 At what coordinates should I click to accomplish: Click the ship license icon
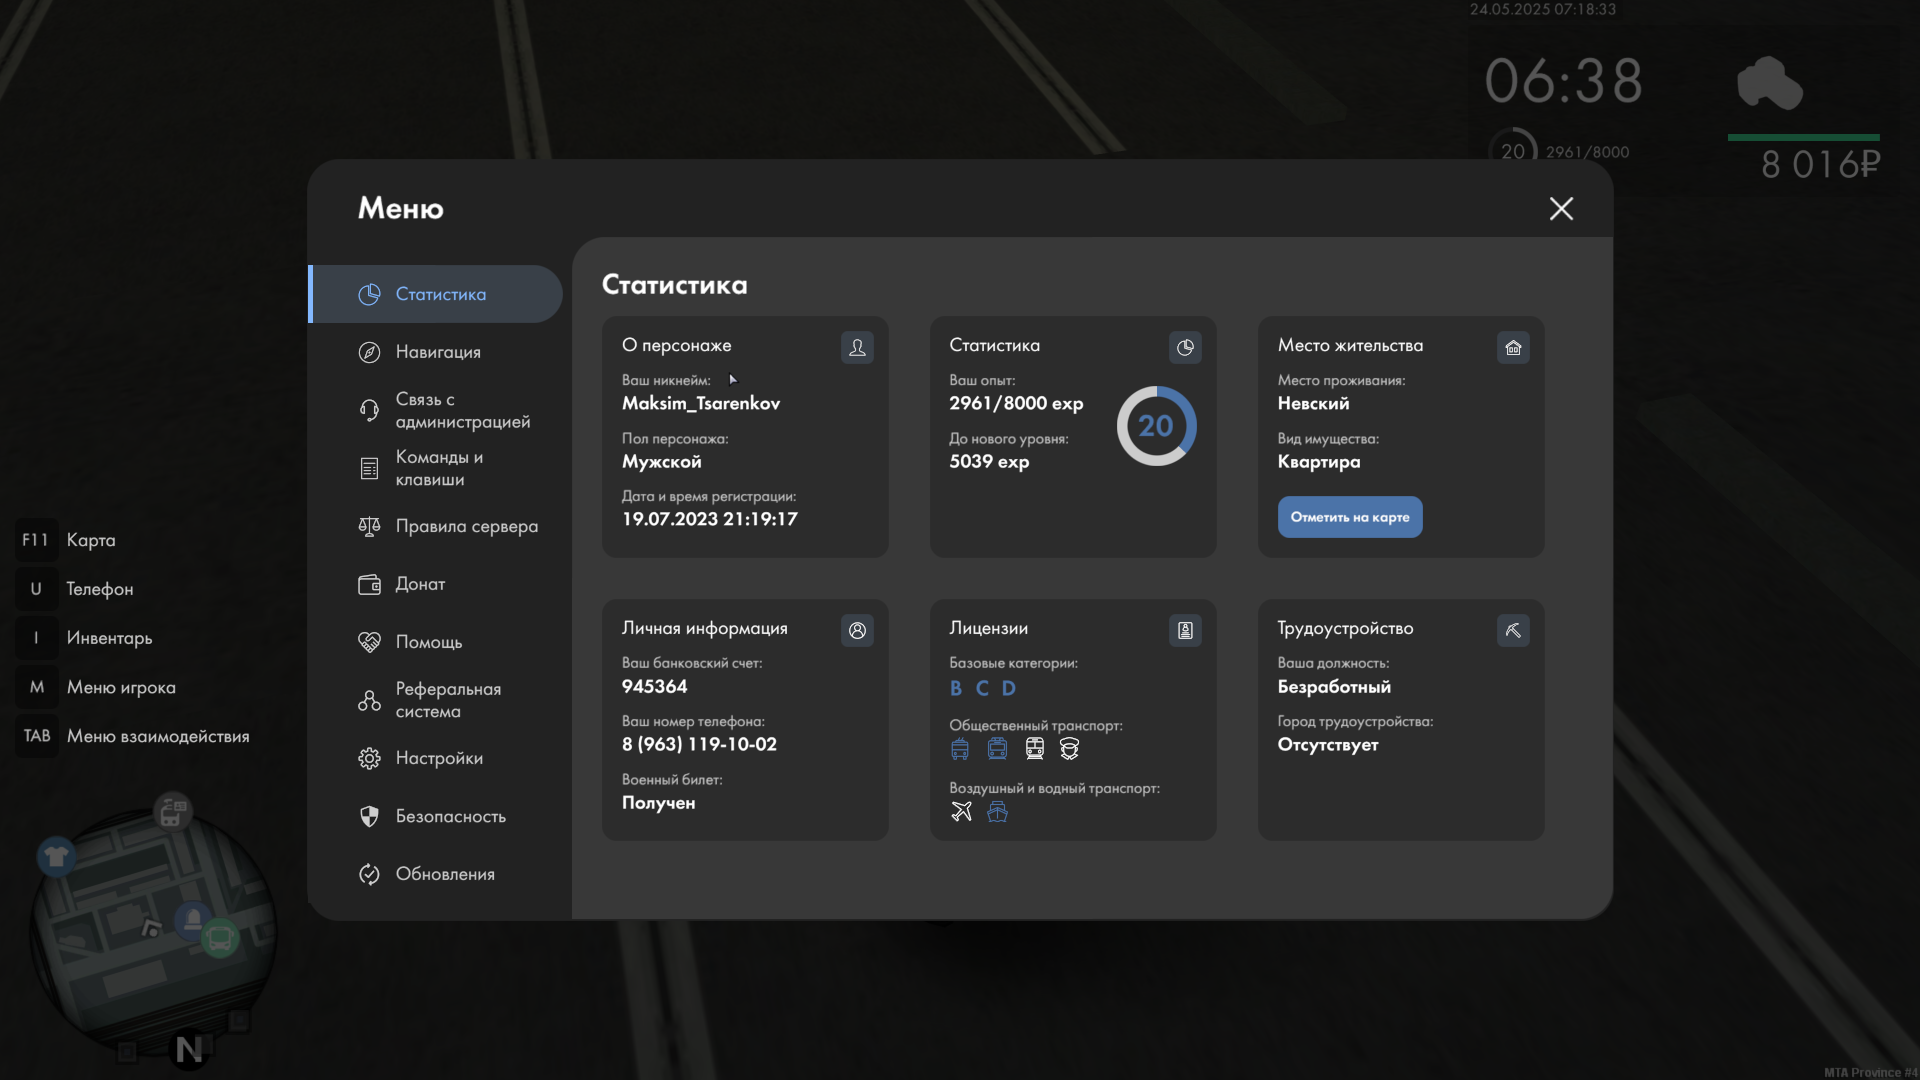click(997, 812)
